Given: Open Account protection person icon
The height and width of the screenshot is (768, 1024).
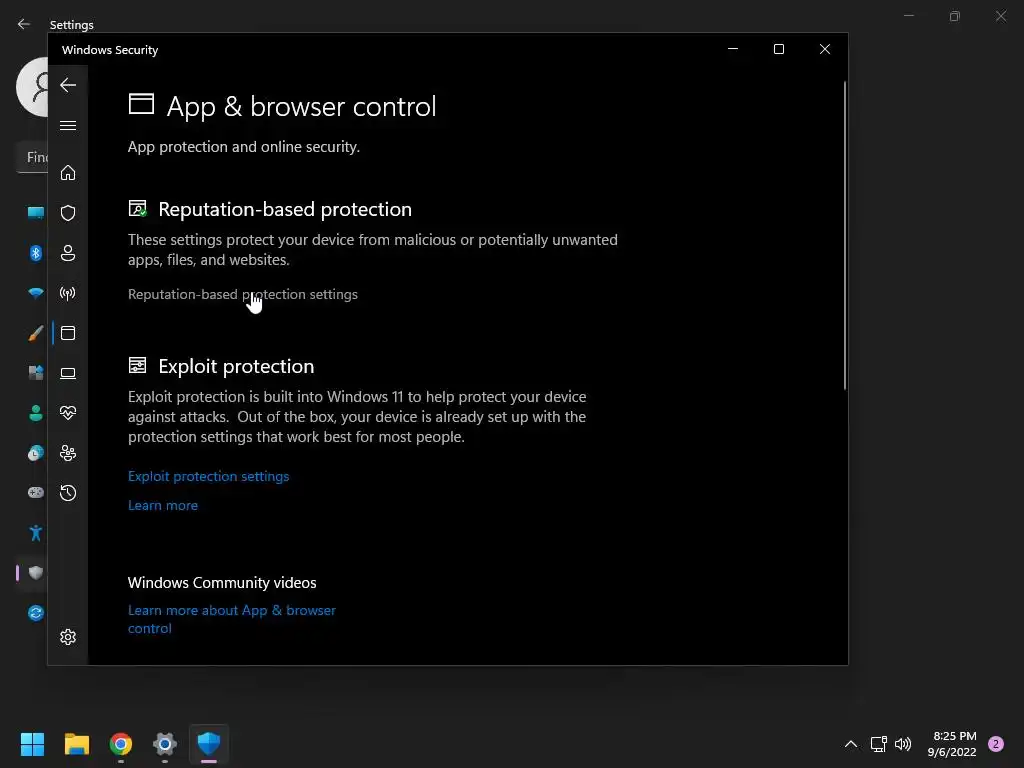Looking at the screenshot, I should pos(68,253).
